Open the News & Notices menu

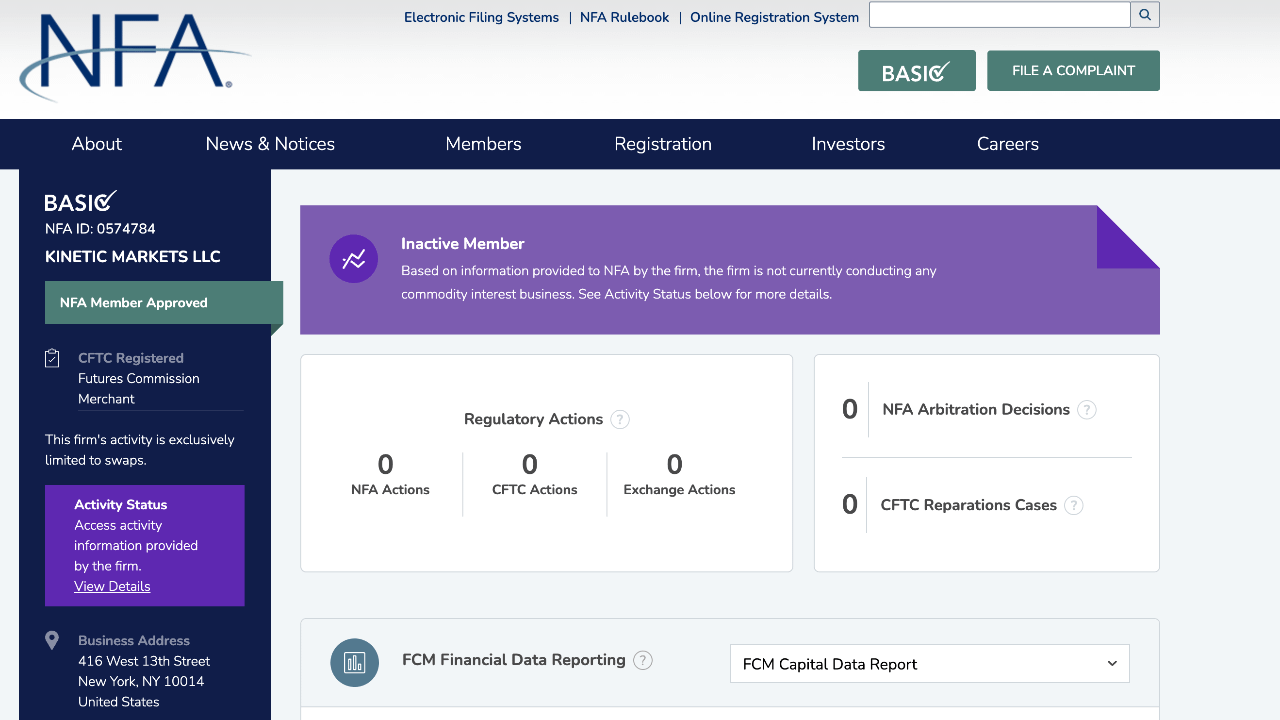pos(270,144)
